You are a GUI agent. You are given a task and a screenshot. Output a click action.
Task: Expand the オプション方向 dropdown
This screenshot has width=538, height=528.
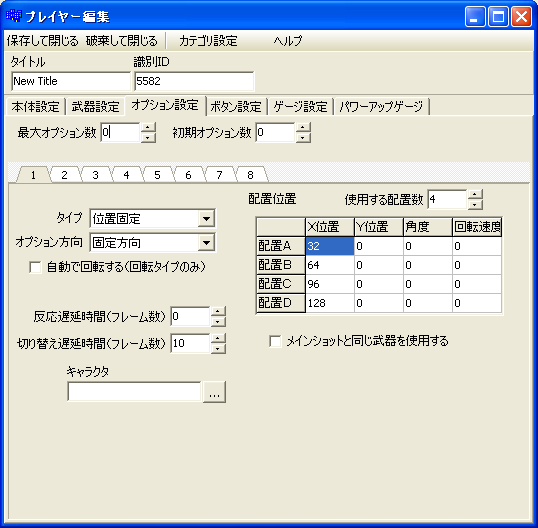(x=206, y=243)
